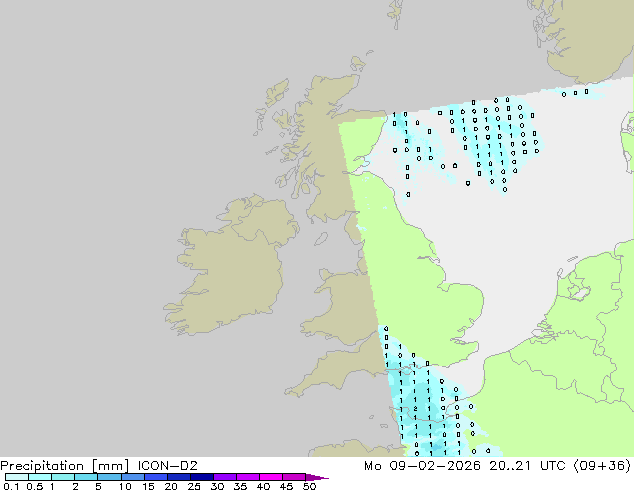Screen dimensions: 634x490
Task: Click the '25' legend value label
Action: (194, 486)
